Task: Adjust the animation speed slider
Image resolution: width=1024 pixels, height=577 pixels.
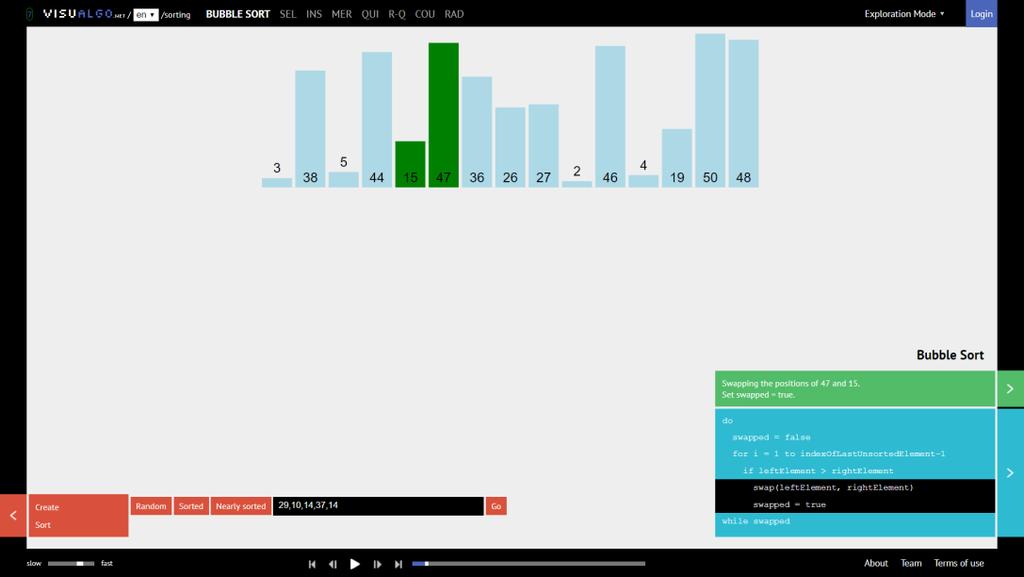Action: pyautogui.click(x=71, y=563)
